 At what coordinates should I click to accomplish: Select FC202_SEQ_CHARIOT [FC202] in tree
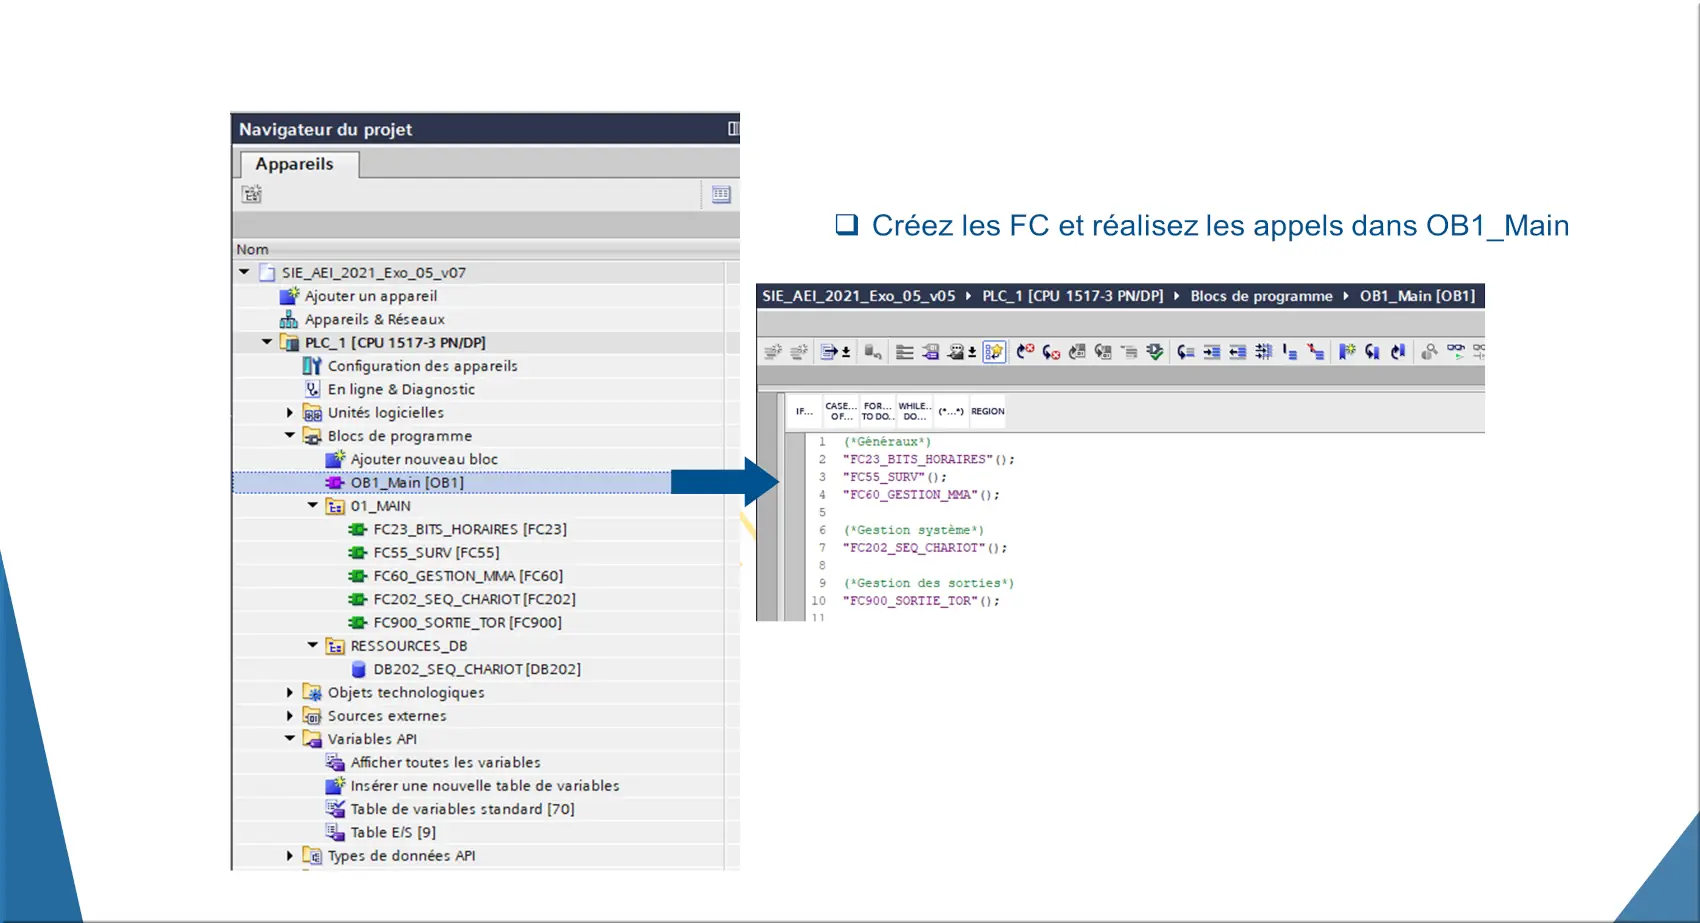coord(474,599)
